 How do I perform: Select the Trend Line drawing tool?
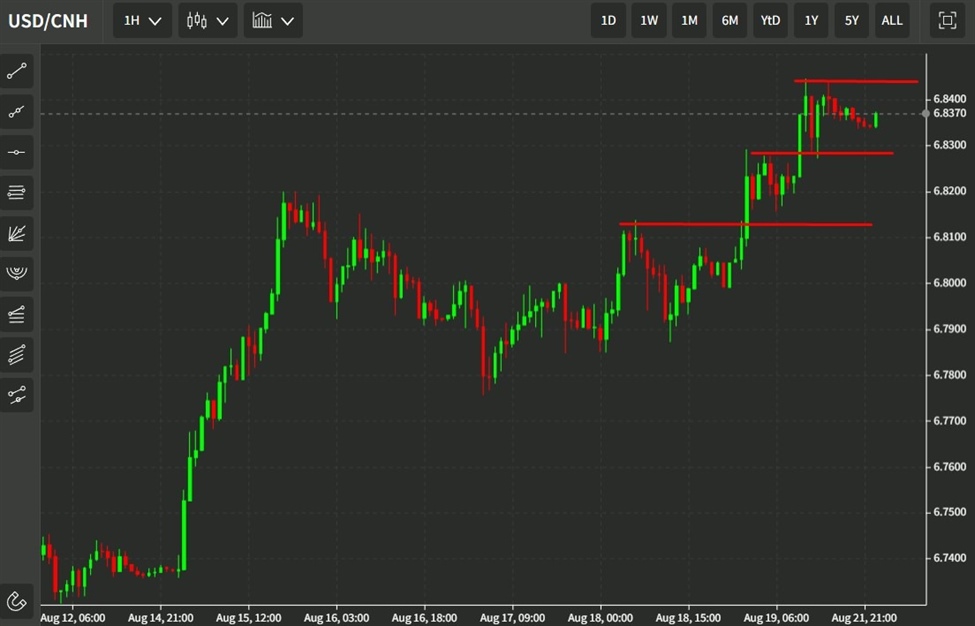[17, 70]
